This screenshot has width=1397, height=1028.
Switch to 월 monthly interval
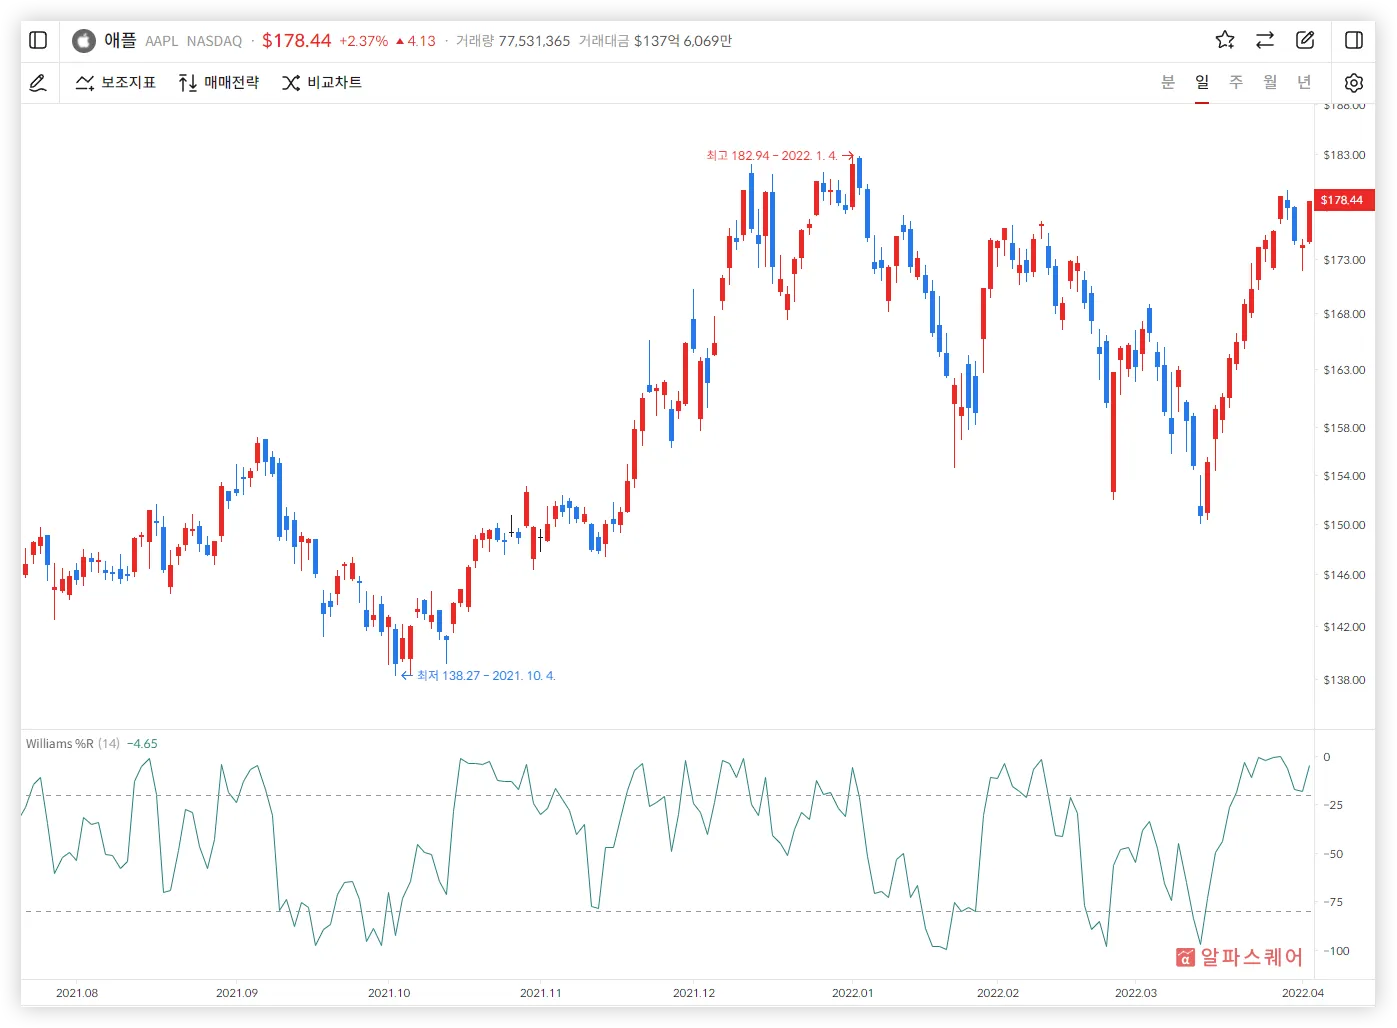(1270, 82)
